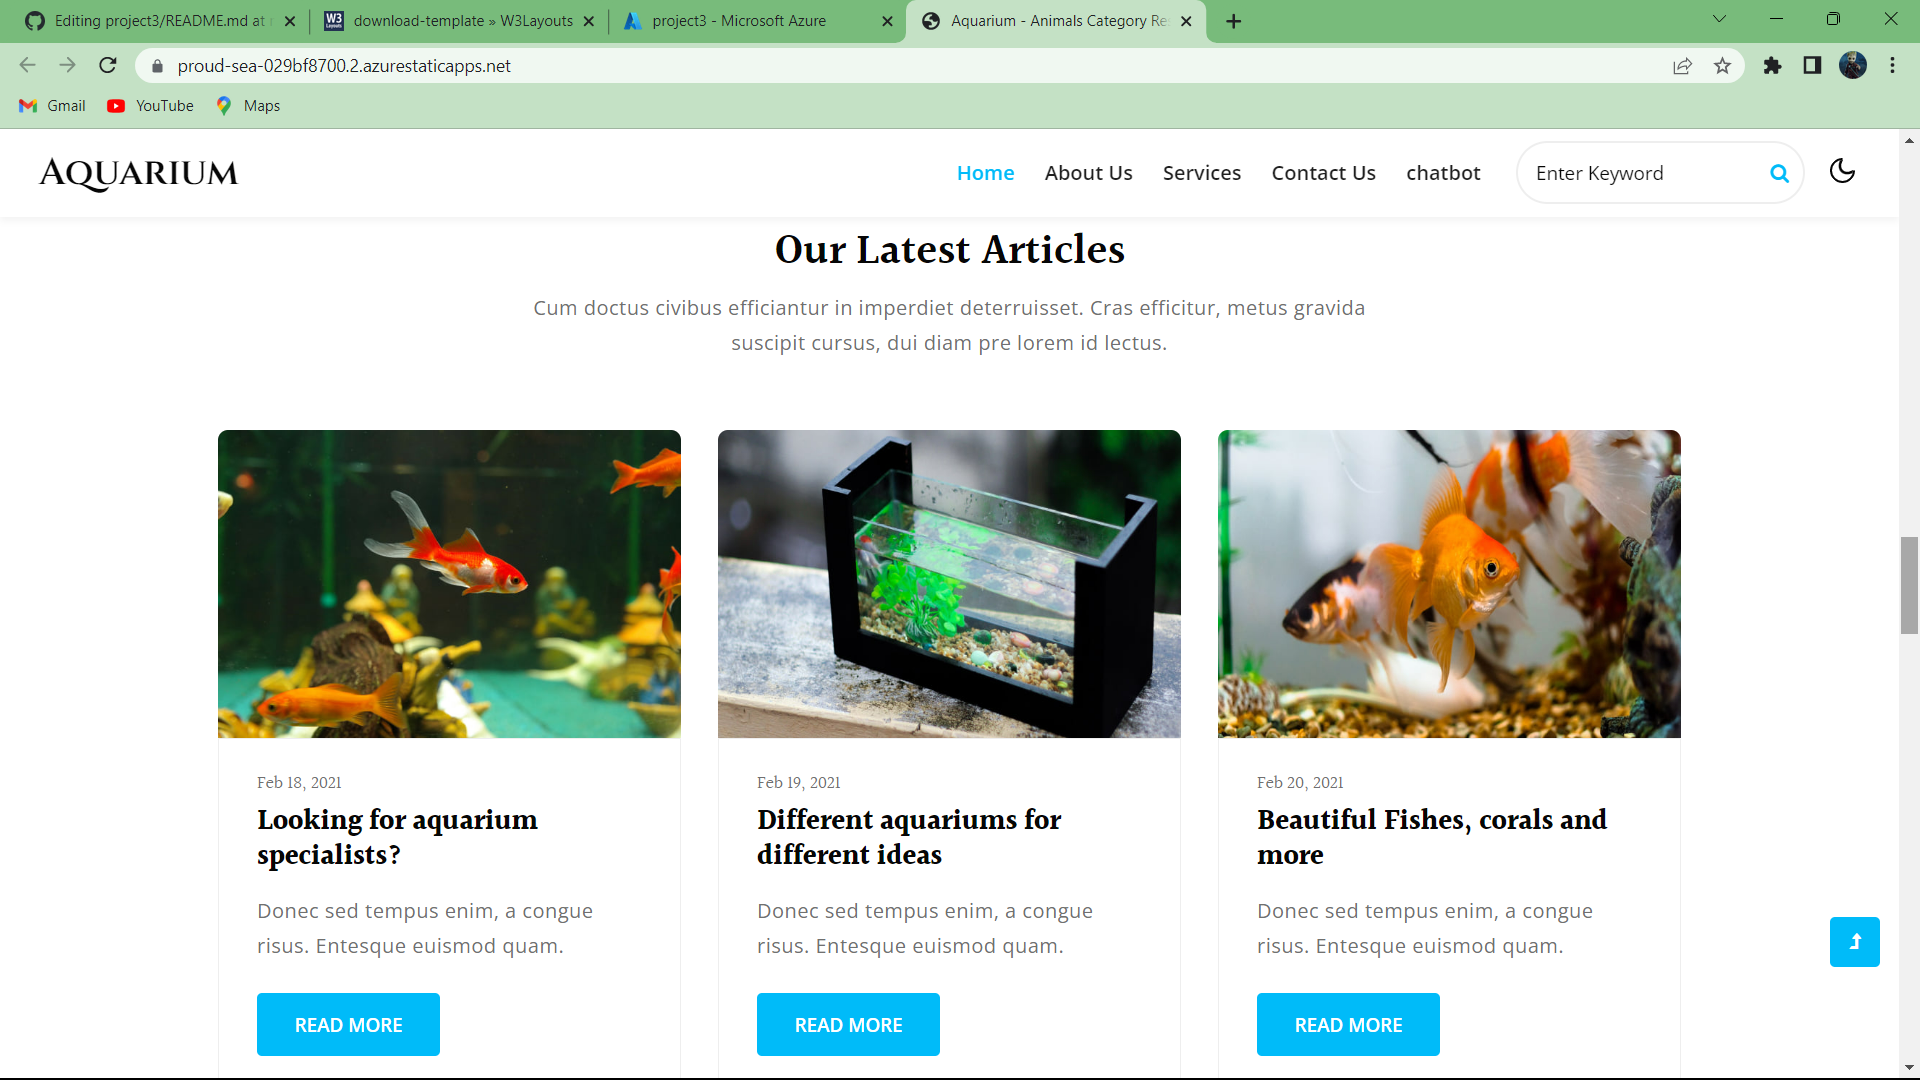Bookmark this page with the star icon

pos(1722,66)
